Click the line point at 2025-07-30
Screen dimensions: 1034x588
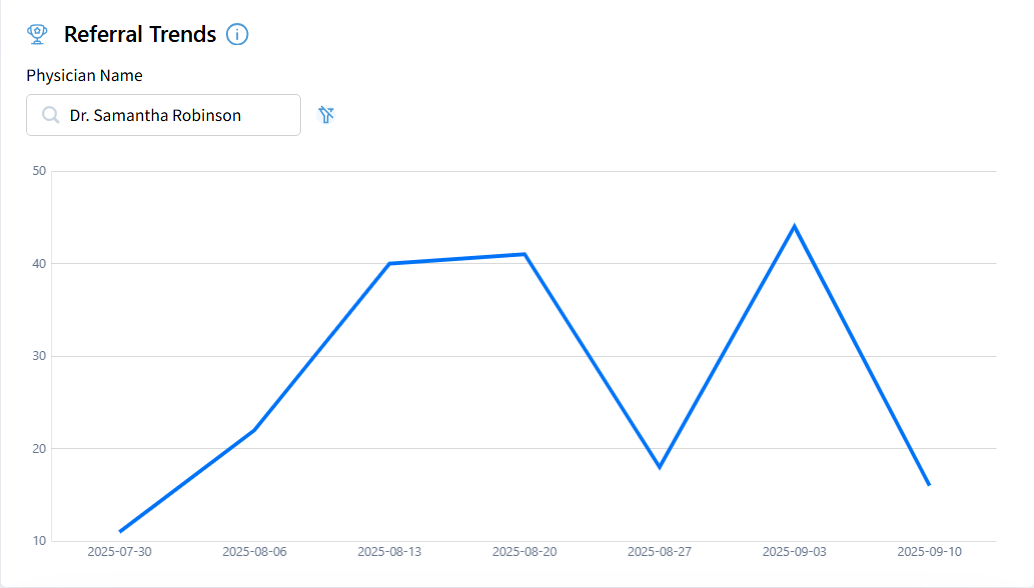(120, 531)
